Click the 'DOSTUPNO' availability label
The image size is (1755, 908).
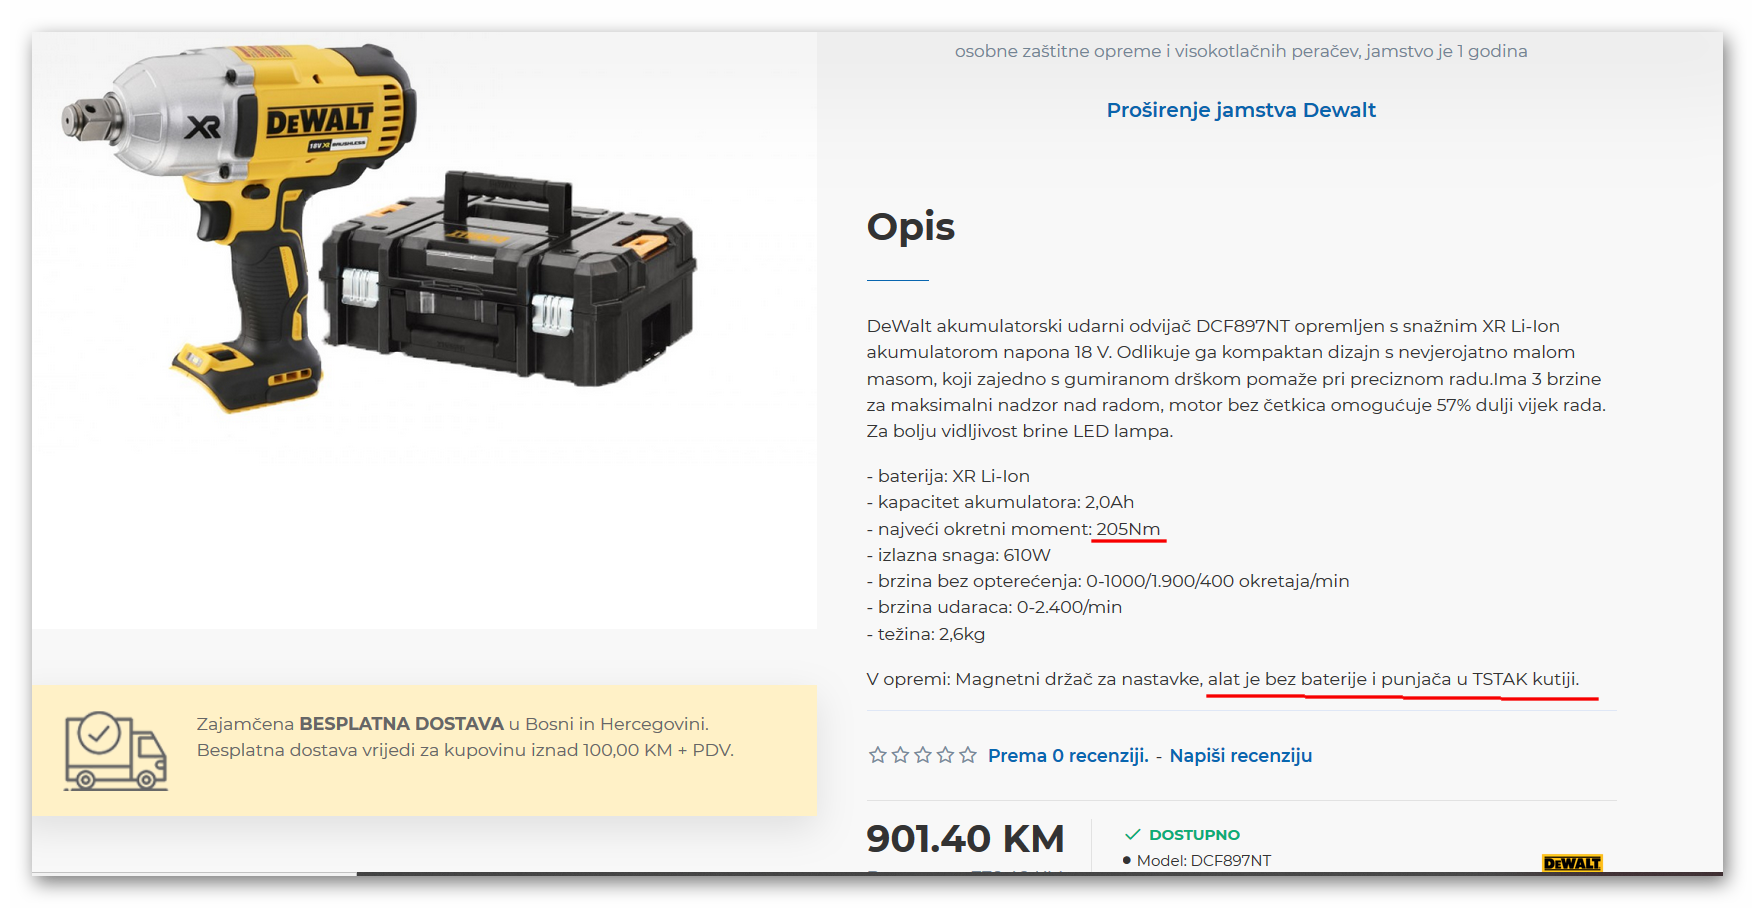1194,835
